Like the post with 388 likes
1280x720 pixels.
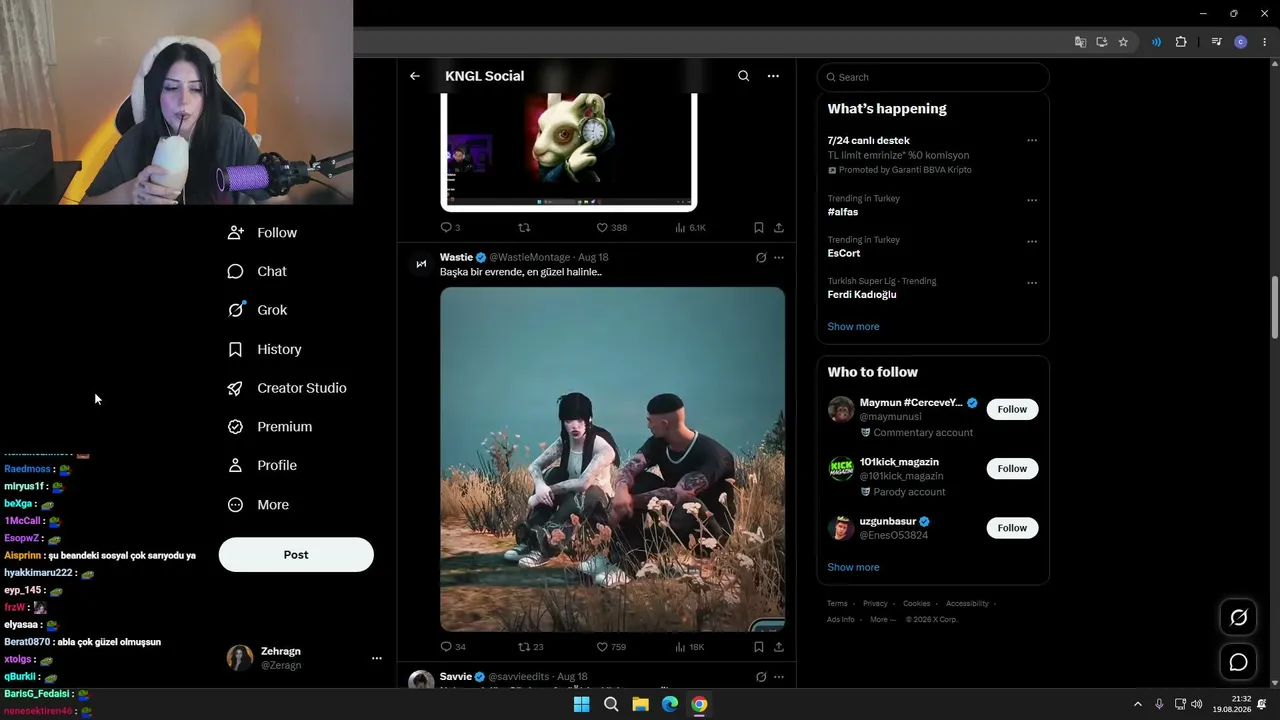(x=611, y=228)
